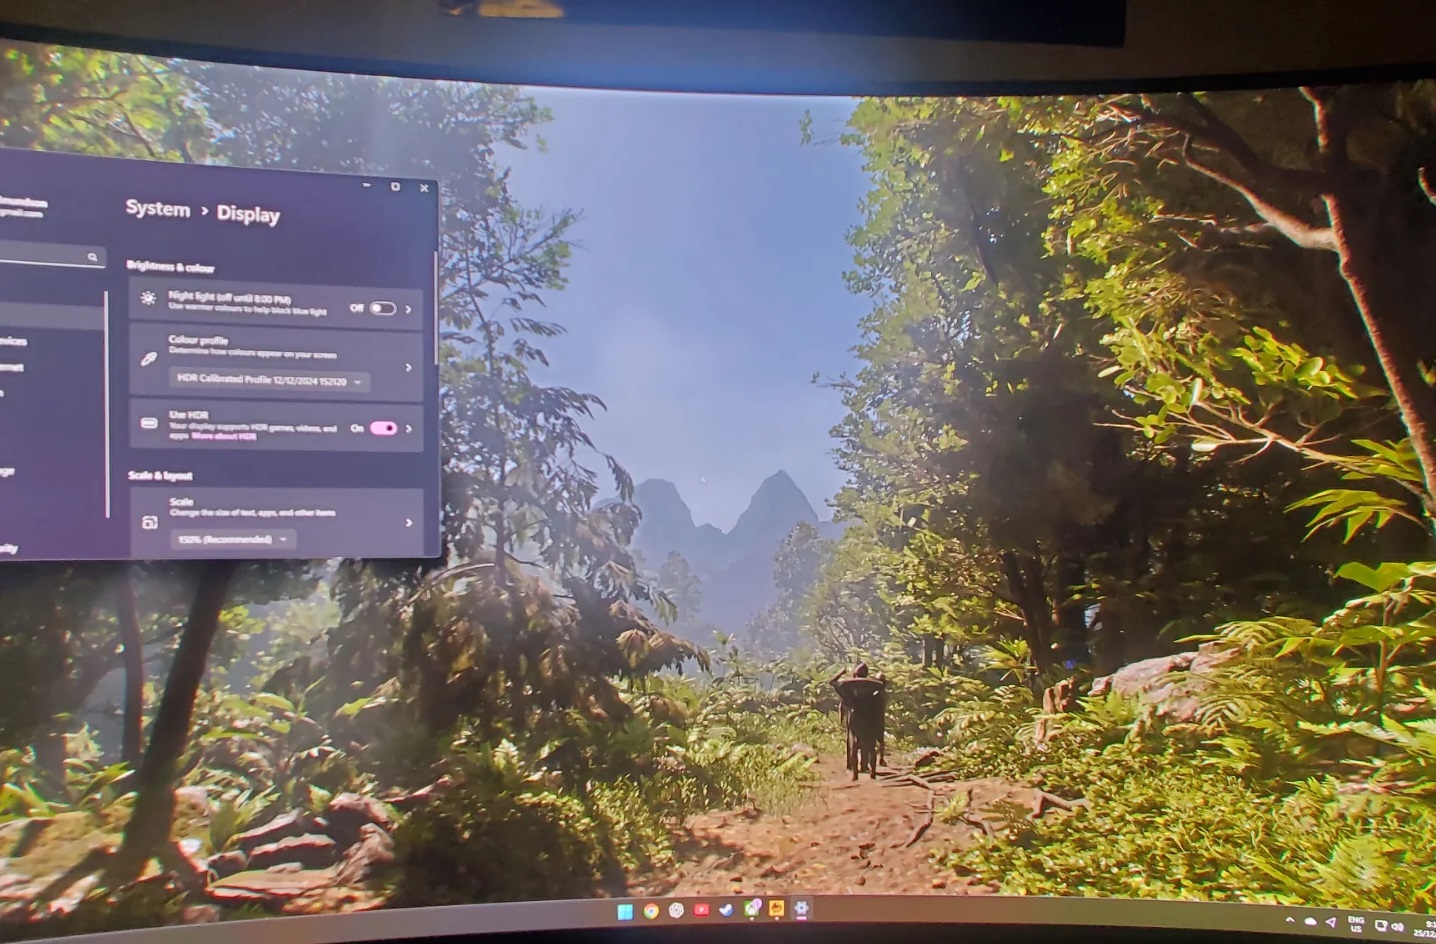
Task: Open the Windows Start menu
Action: coord(625,911)
